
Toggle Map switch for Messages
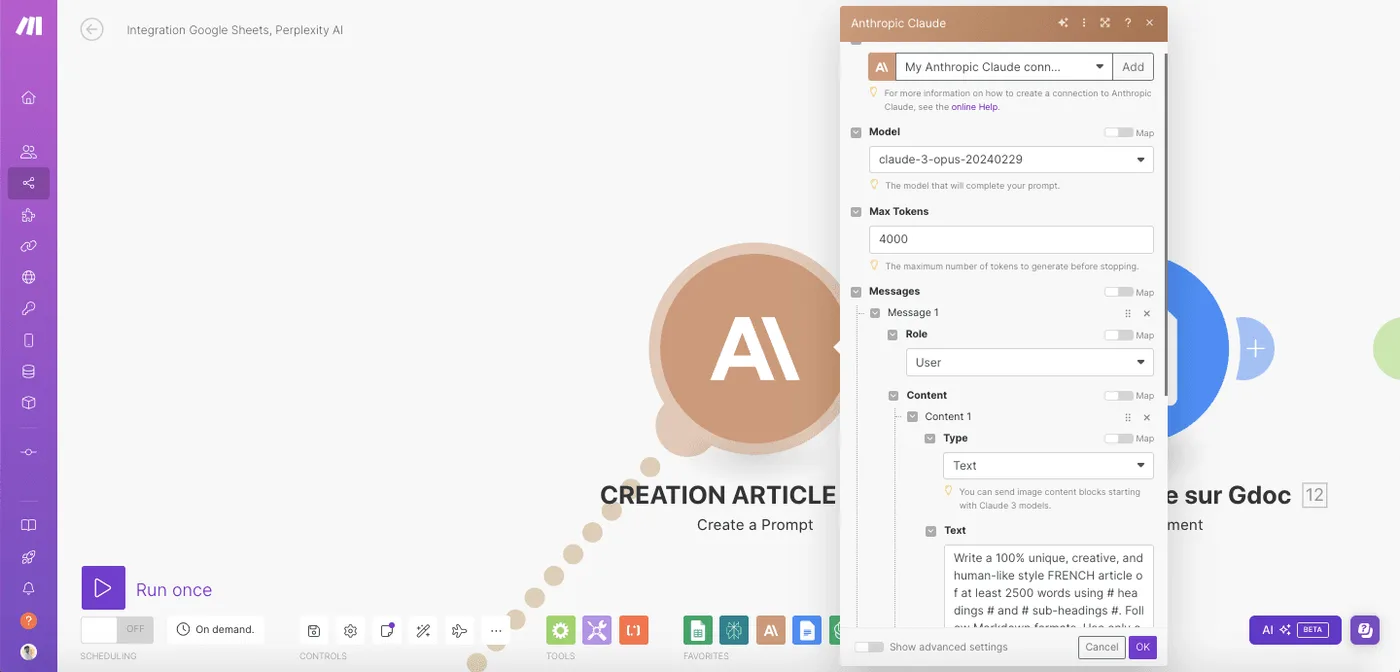1118,292
